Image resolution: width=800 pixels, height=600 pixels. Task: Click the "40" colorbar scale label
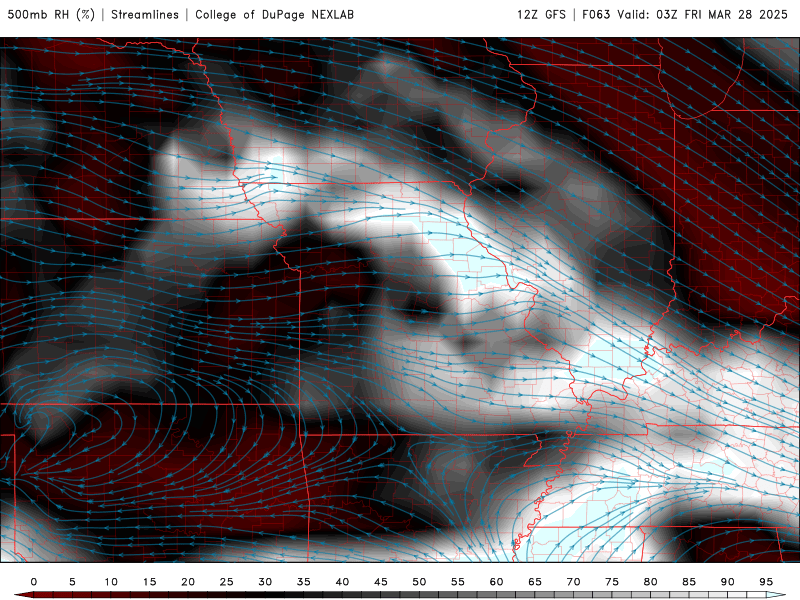coord(342,582)
